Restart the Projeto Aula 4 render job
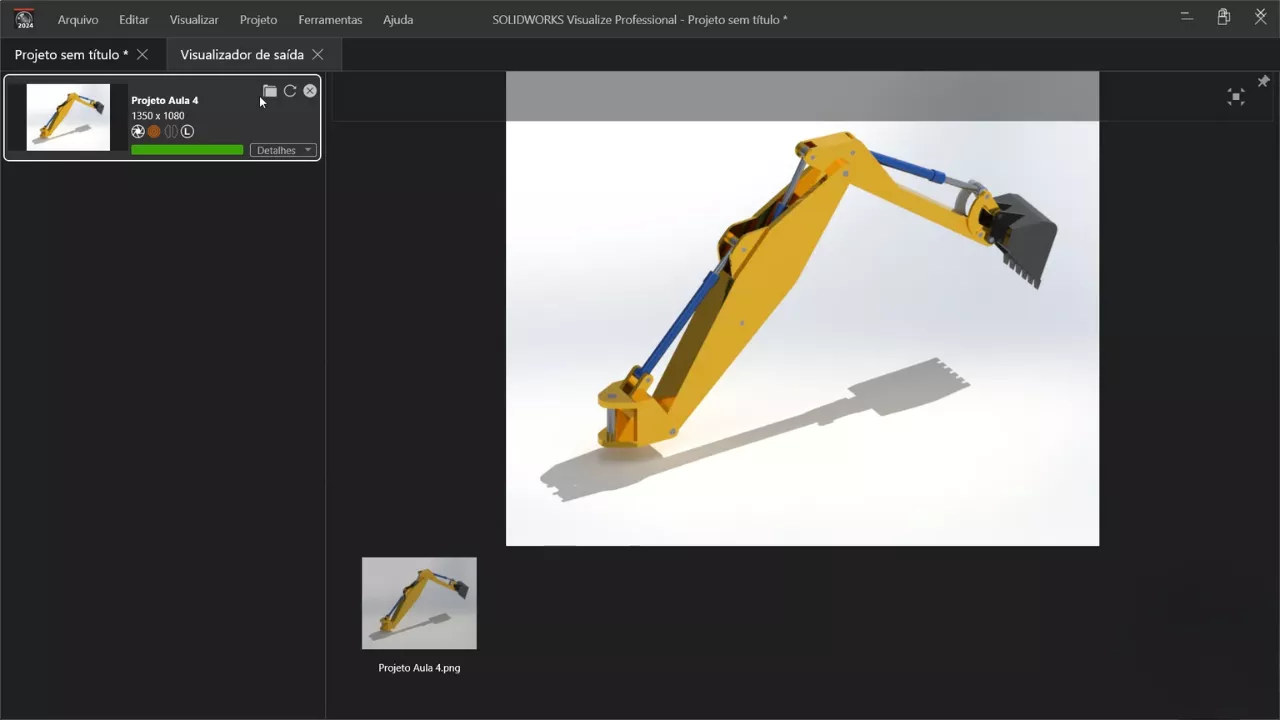 (x=290, y=91)
